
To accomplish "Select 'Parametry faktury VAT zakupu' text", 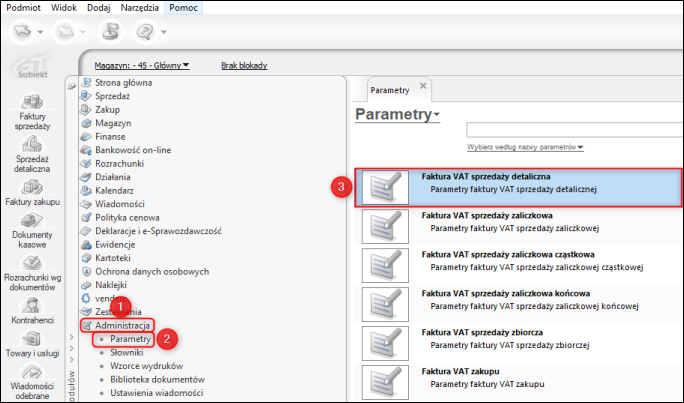I will coord(487,384).
